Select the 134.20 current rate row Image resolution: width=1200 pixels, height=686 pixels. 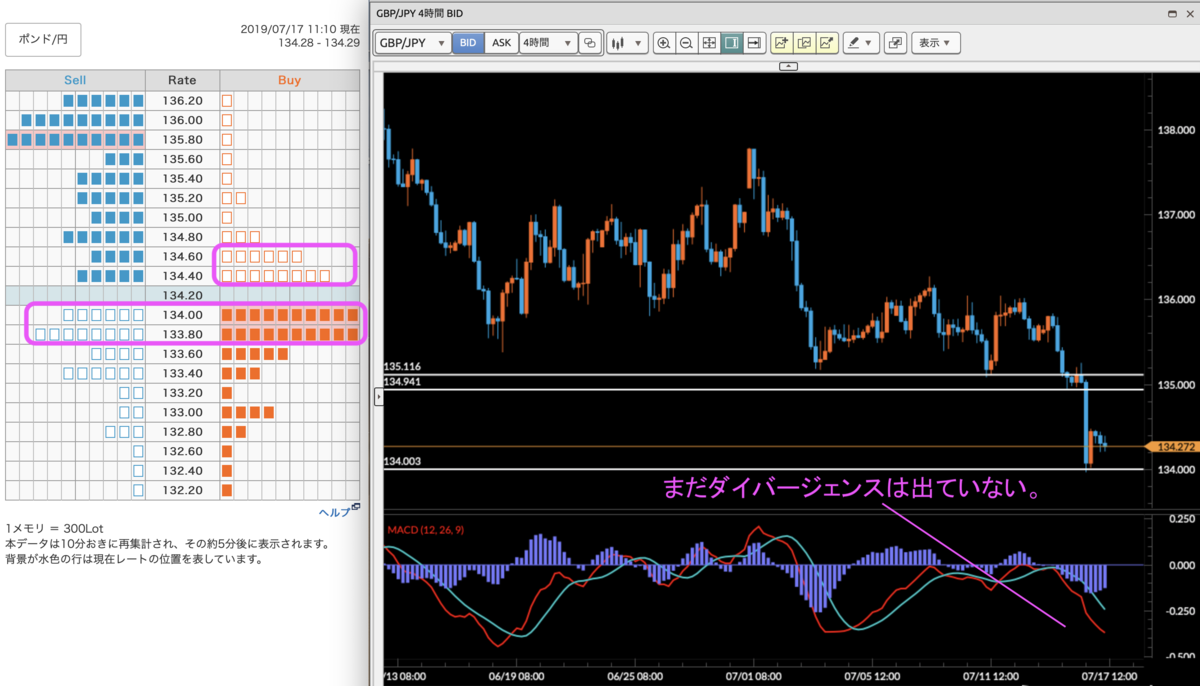click(182, 295)
